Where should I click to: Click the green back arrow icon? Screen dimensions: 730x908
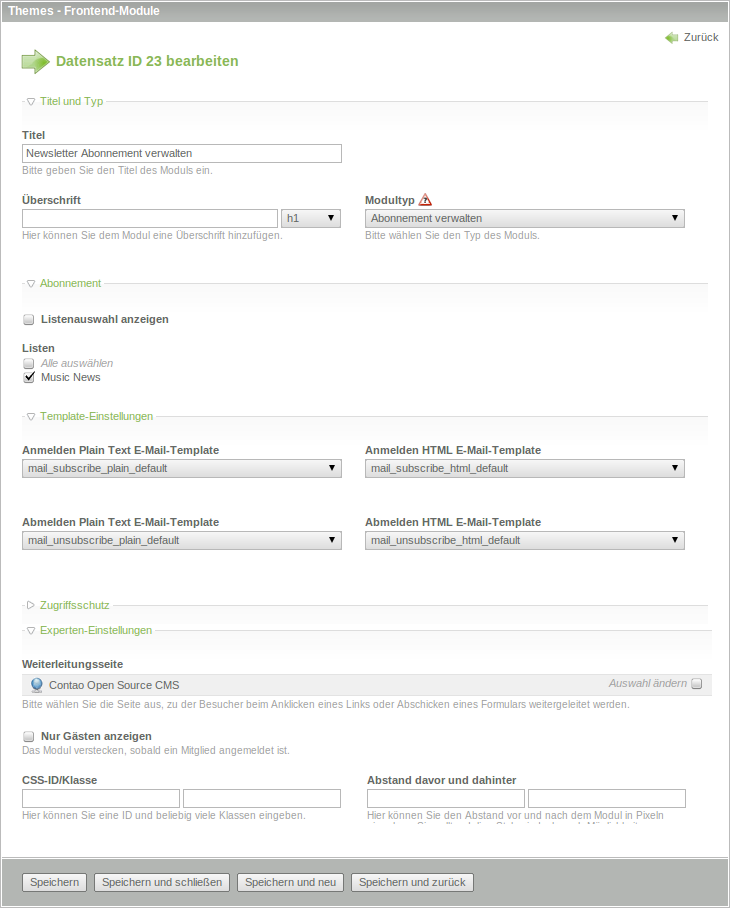(671, 37)
